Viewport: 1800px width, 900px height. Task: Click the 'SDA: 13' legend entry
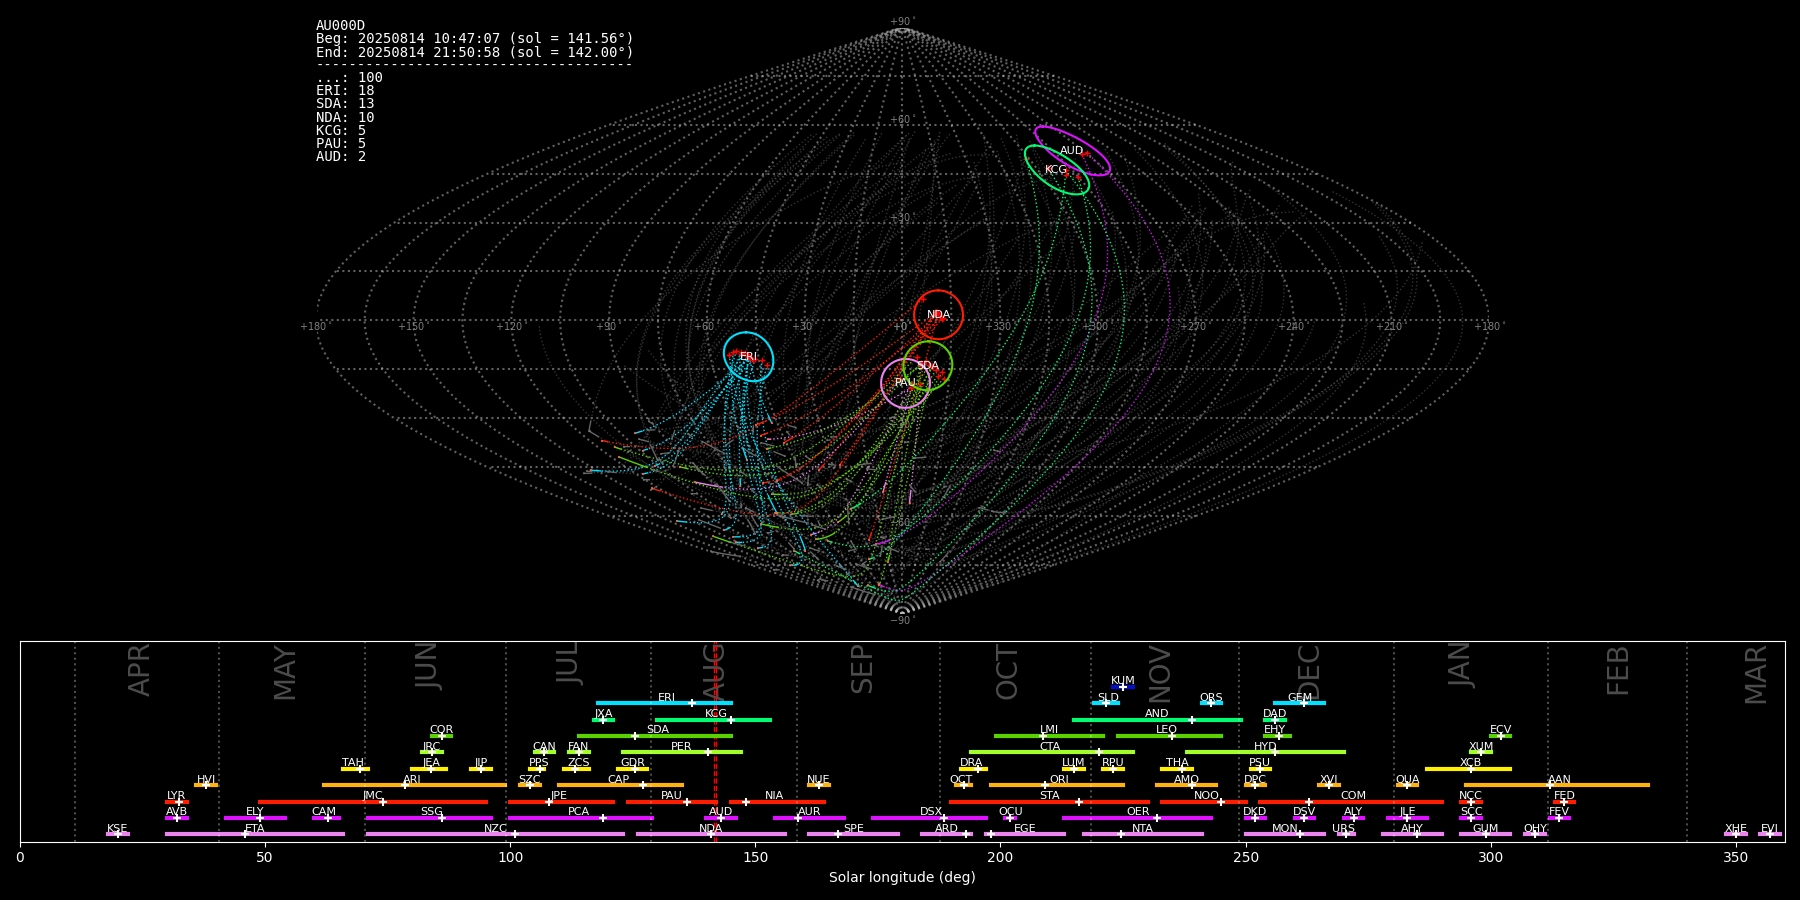345,104
